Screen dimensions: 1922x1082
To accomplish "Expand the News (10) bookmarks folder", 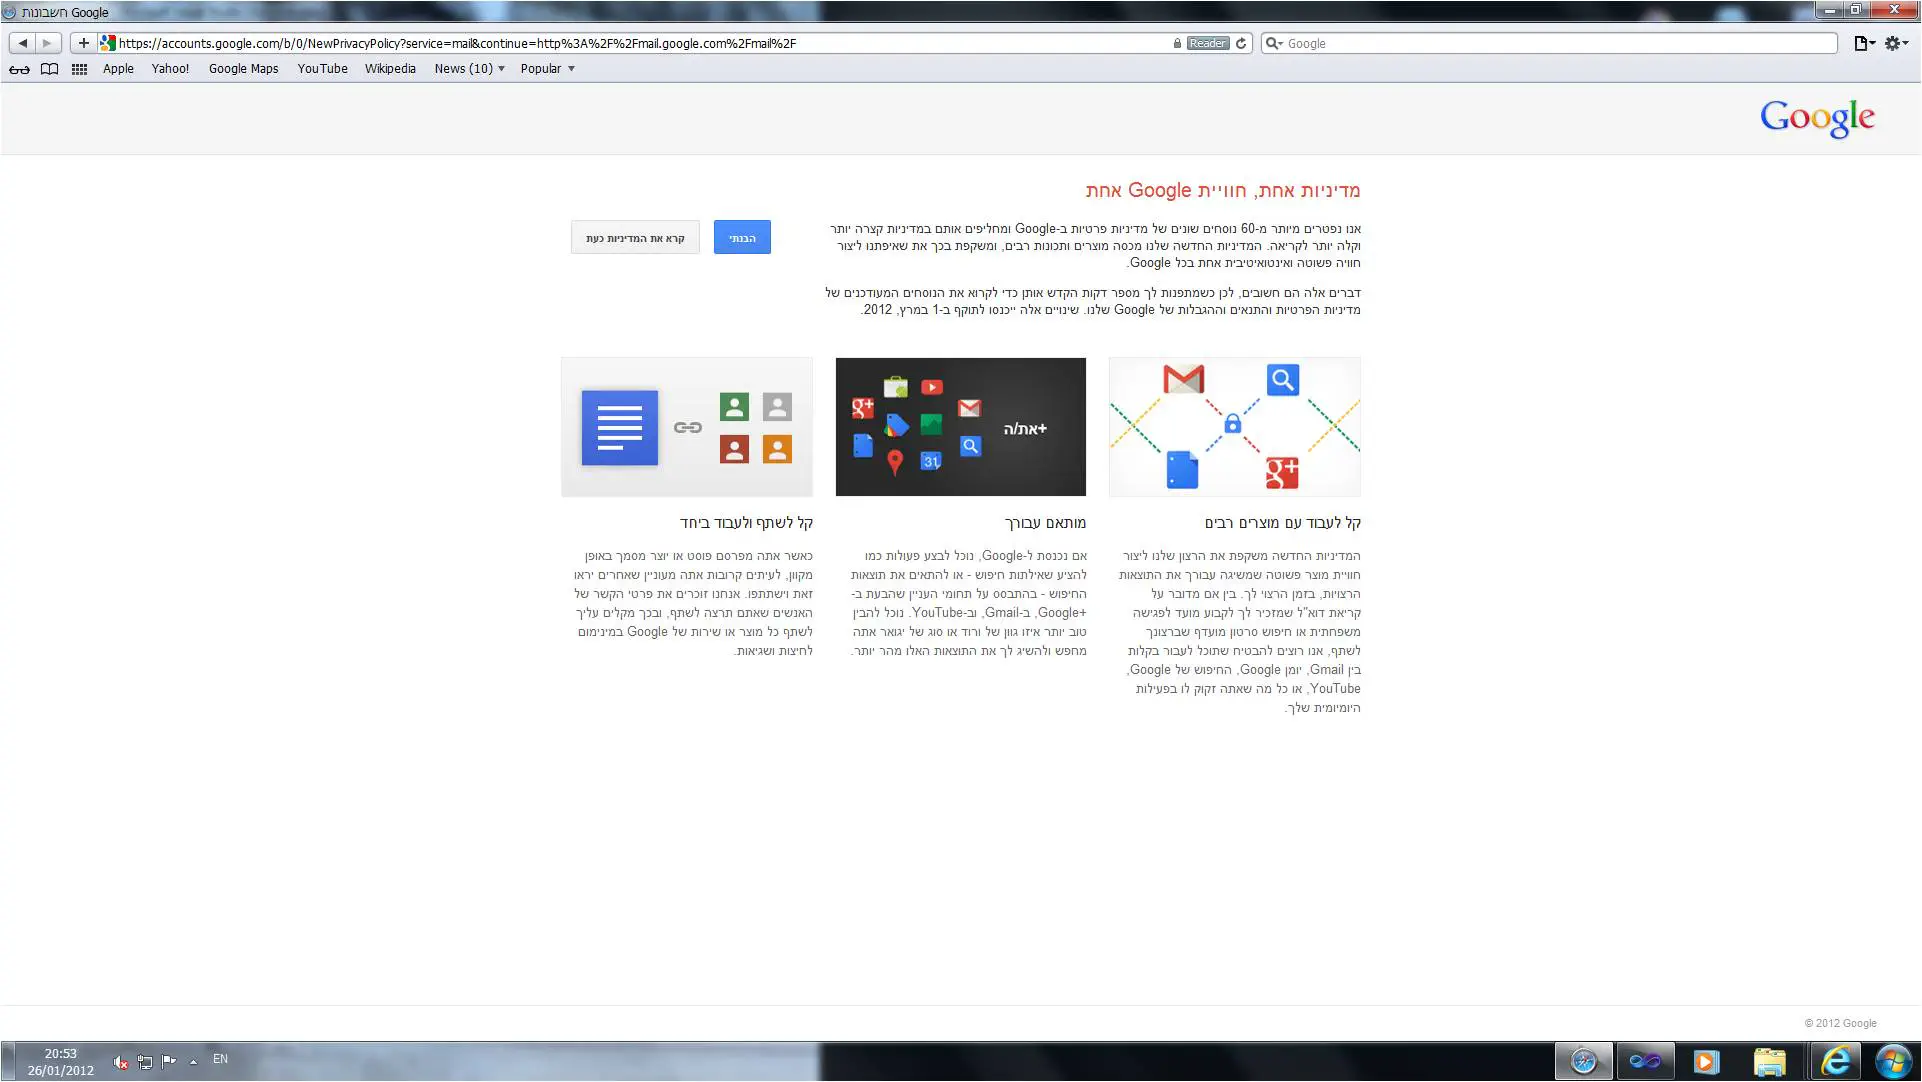I will (x=469, y=69).
